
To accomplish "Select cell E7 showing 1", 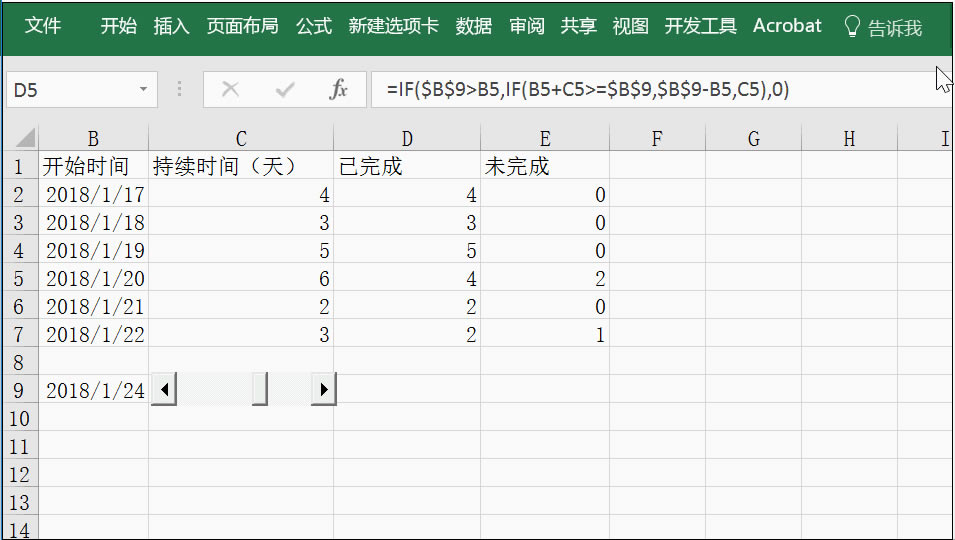I will (x=545, y=334).
